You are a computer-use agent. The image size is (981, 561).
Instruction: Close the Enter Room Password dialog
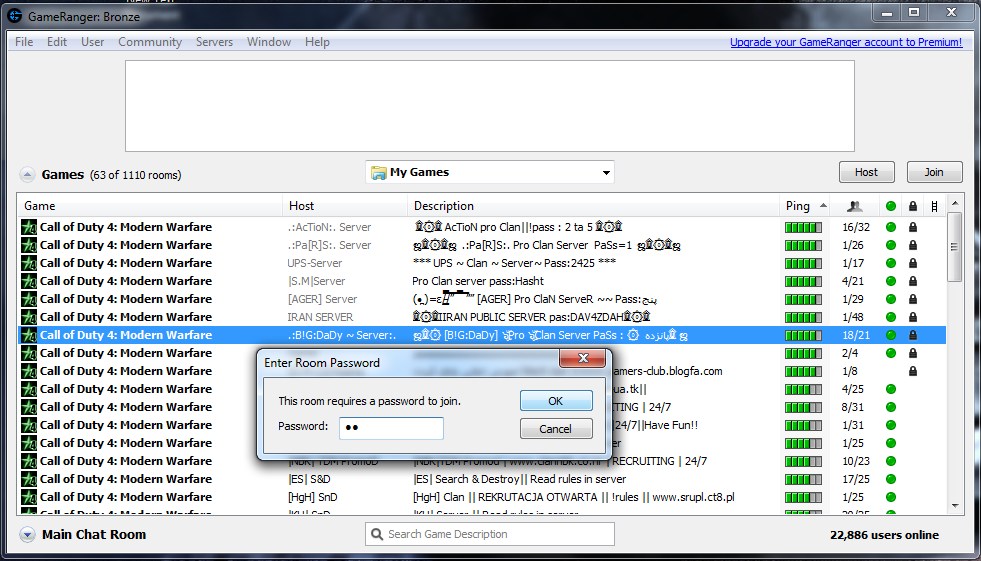pyautogui.click(x=583, y=358)
